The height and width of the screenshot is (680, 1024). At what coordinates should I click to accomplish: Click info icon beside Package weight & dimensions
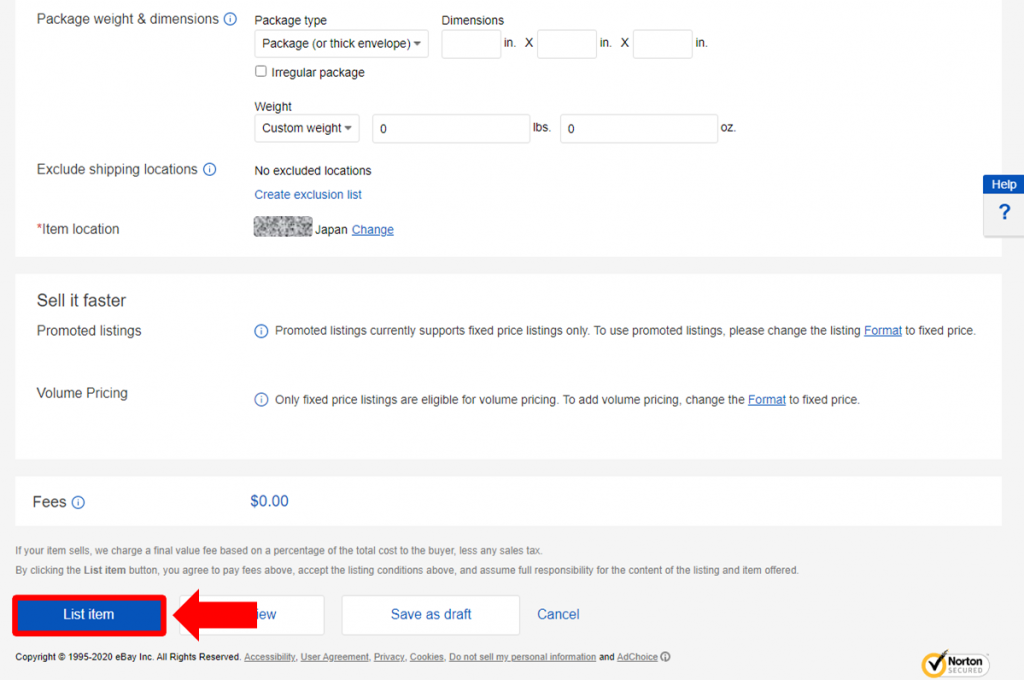click(230, 19)
